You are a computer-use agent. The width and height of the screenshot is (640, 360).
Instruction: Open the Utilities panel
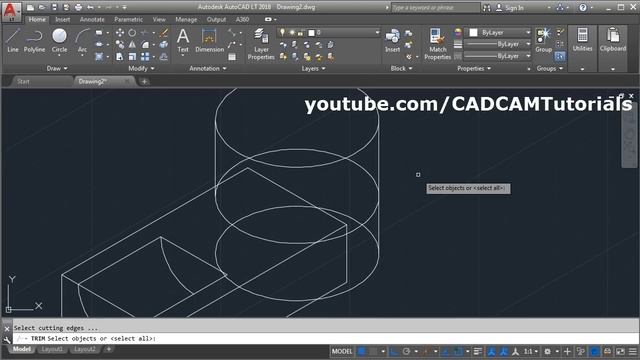coord(582,40)
